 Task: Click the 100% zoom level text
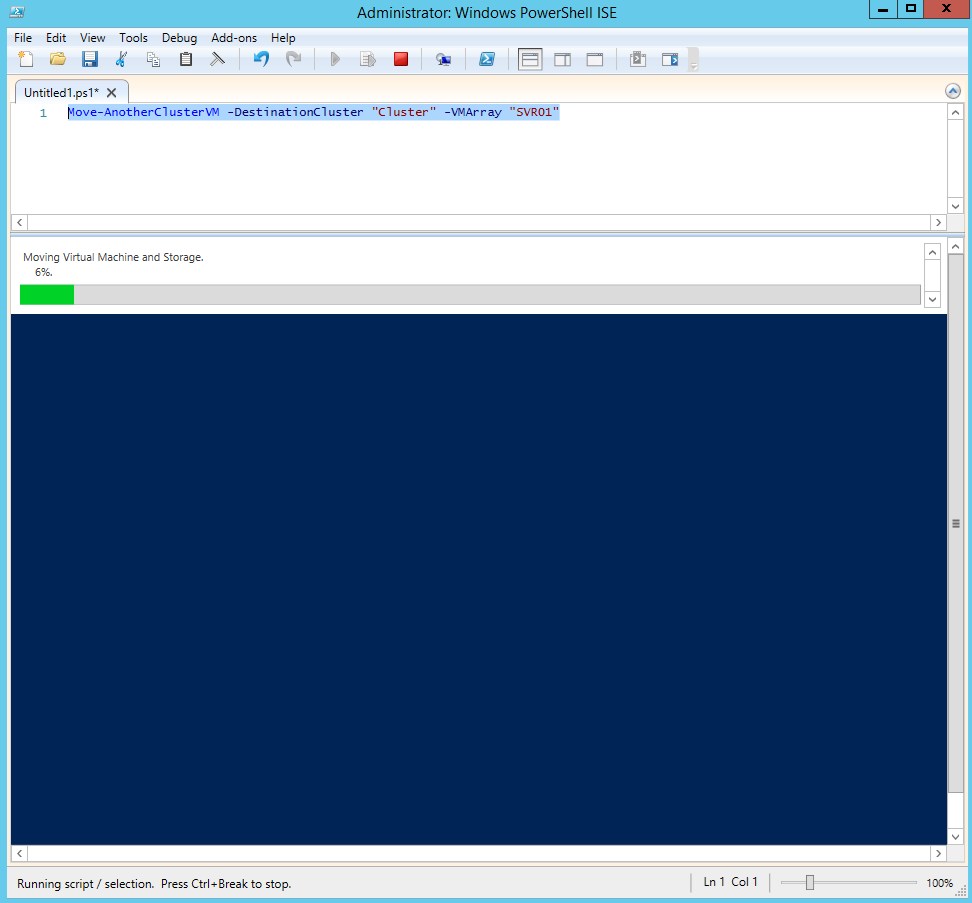(939, 883)
